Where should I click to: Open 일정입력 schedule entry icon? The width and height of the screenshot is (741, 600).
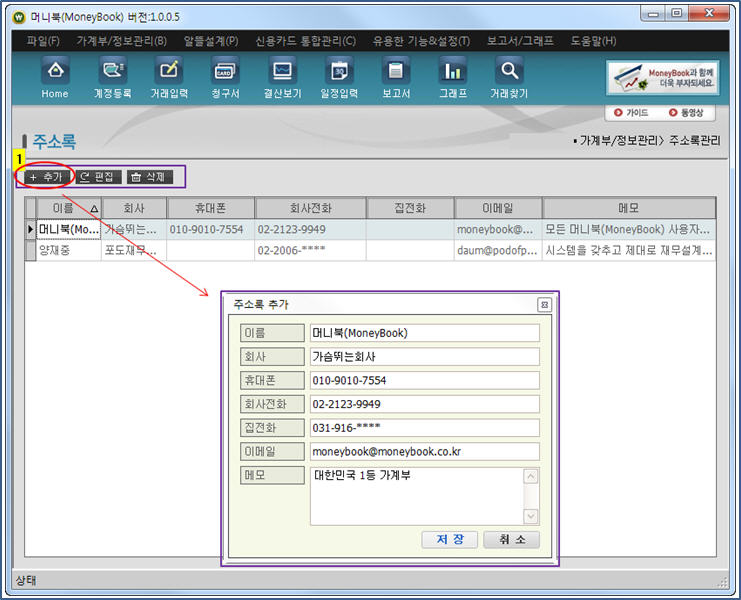coord(339,77)
